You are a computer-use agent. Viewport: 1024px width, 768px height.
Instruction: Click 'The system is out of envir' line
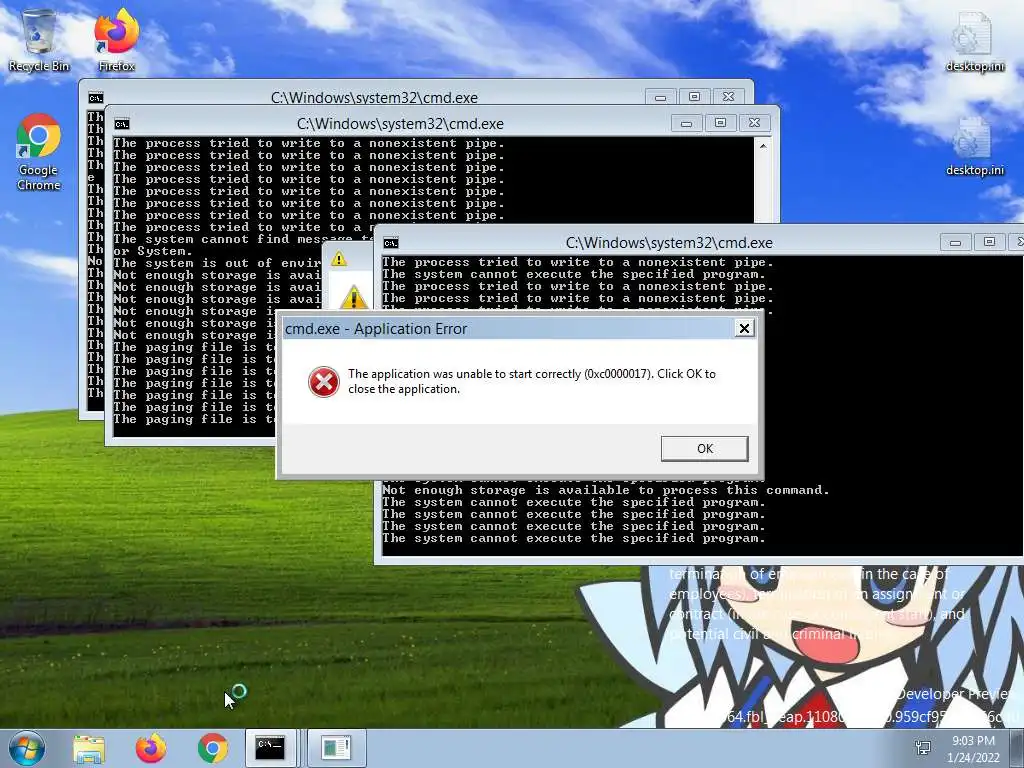pos(217,263)
